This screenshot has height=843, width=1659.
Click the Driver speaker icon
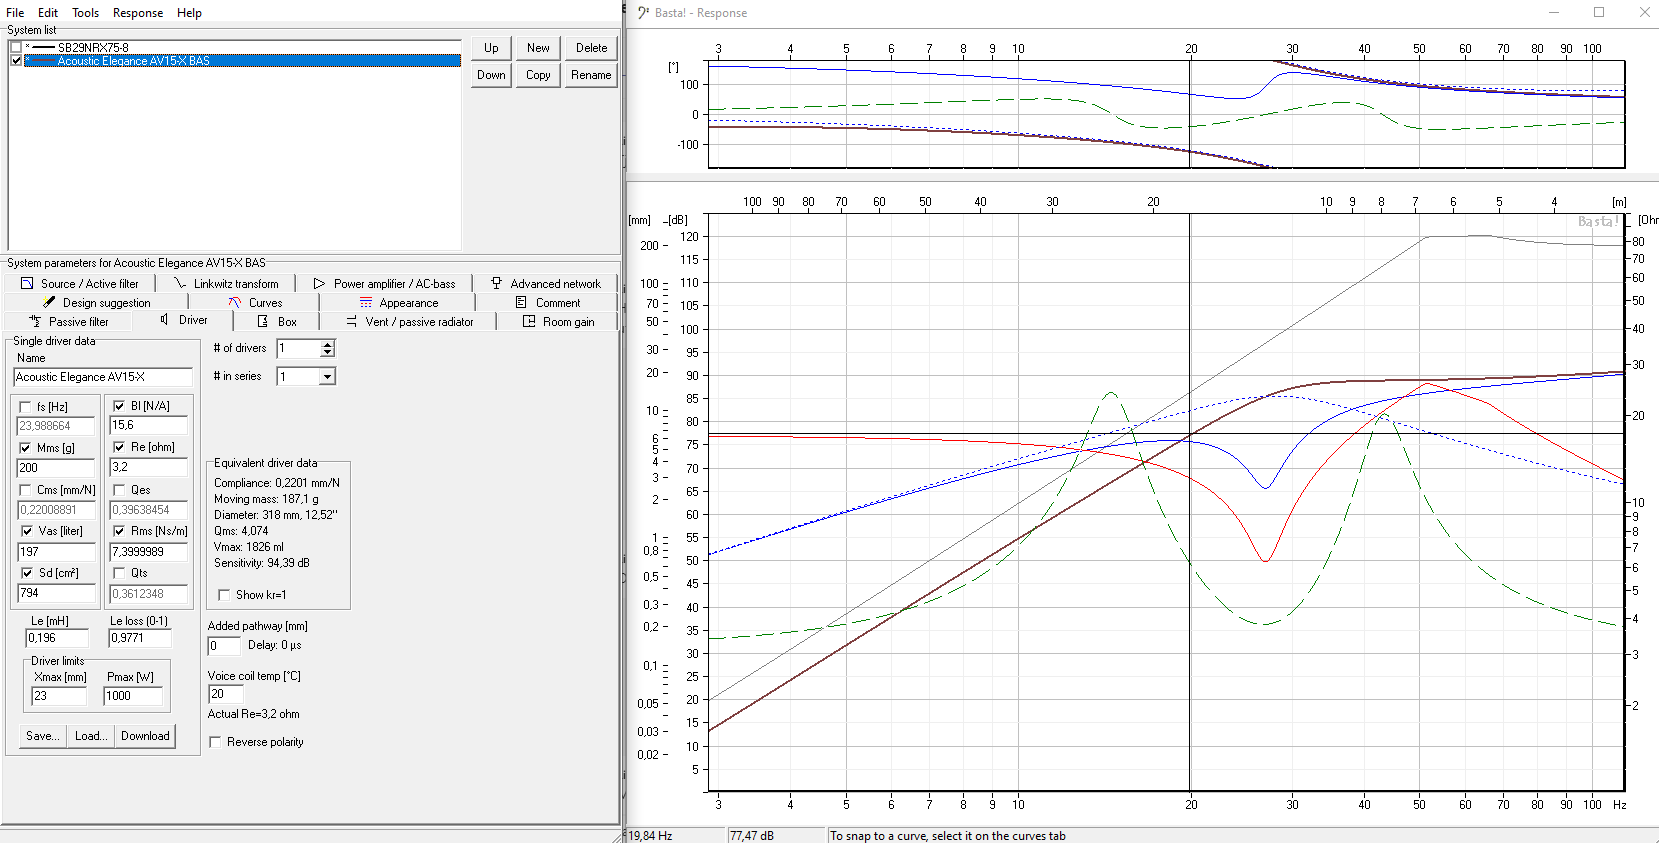click(164, 320)
